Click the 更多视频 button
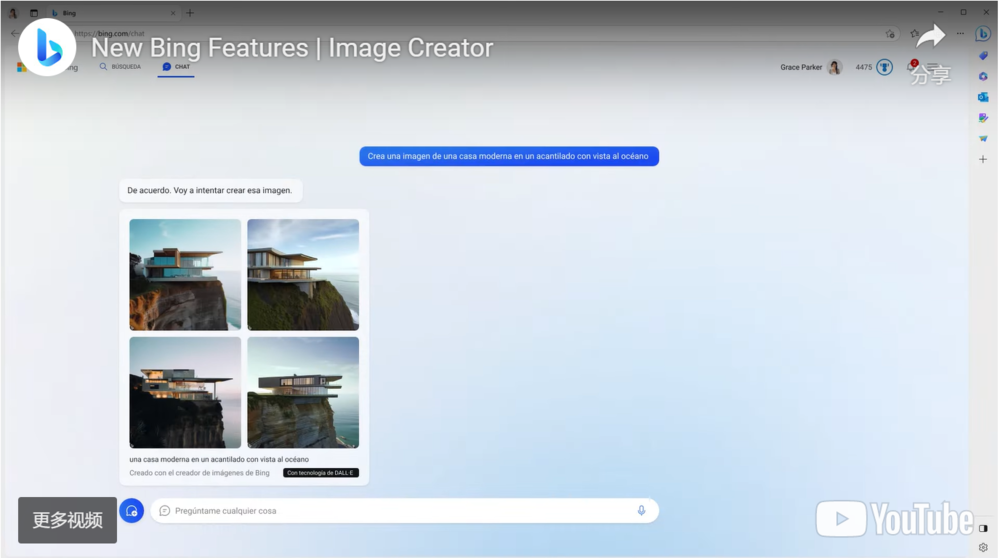The height and width of the screenshot is (558, 1000). pos(67,520)
